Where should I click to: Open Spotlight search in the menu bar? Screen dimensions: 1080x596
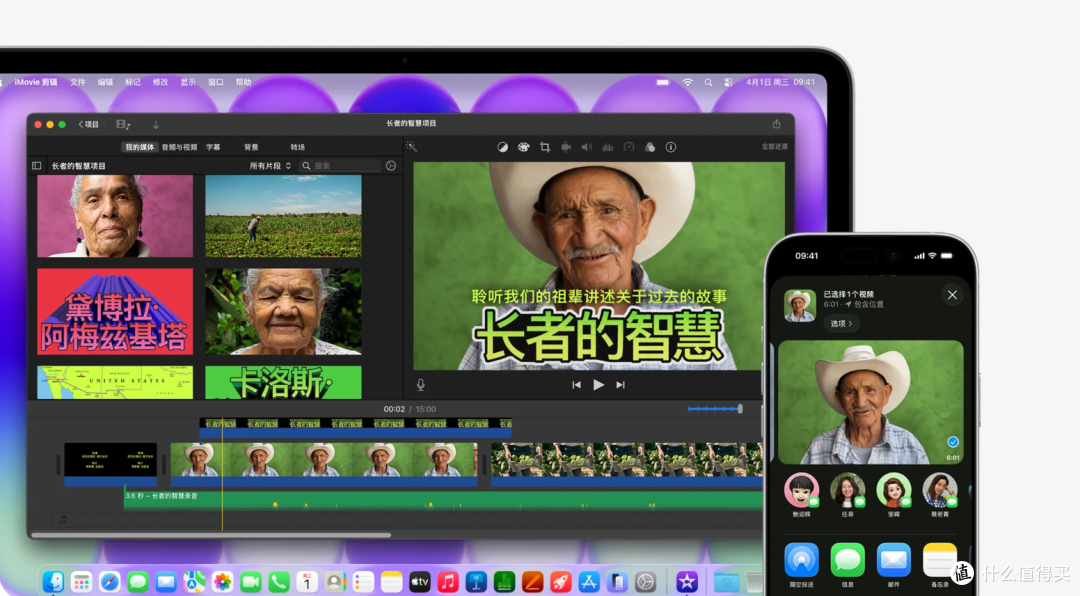coord(708,83)
